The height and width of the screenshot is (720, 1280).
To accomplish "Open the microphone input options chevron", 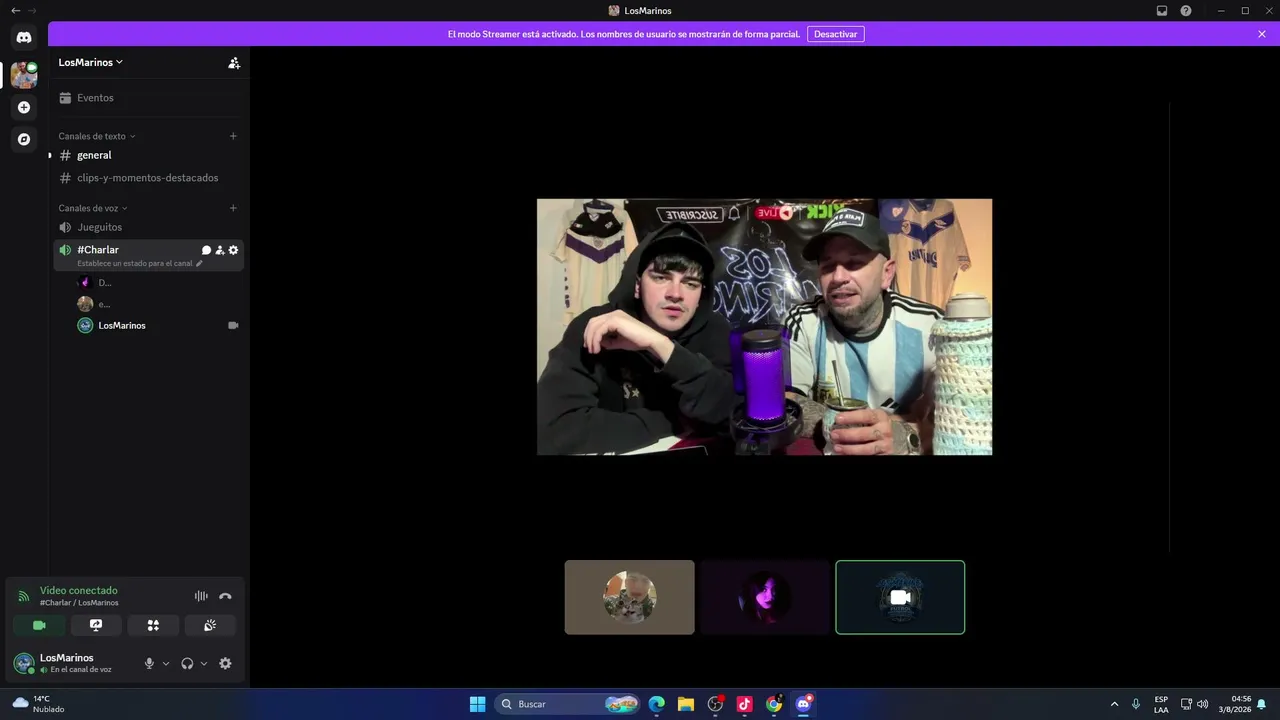I will (166, 663).
